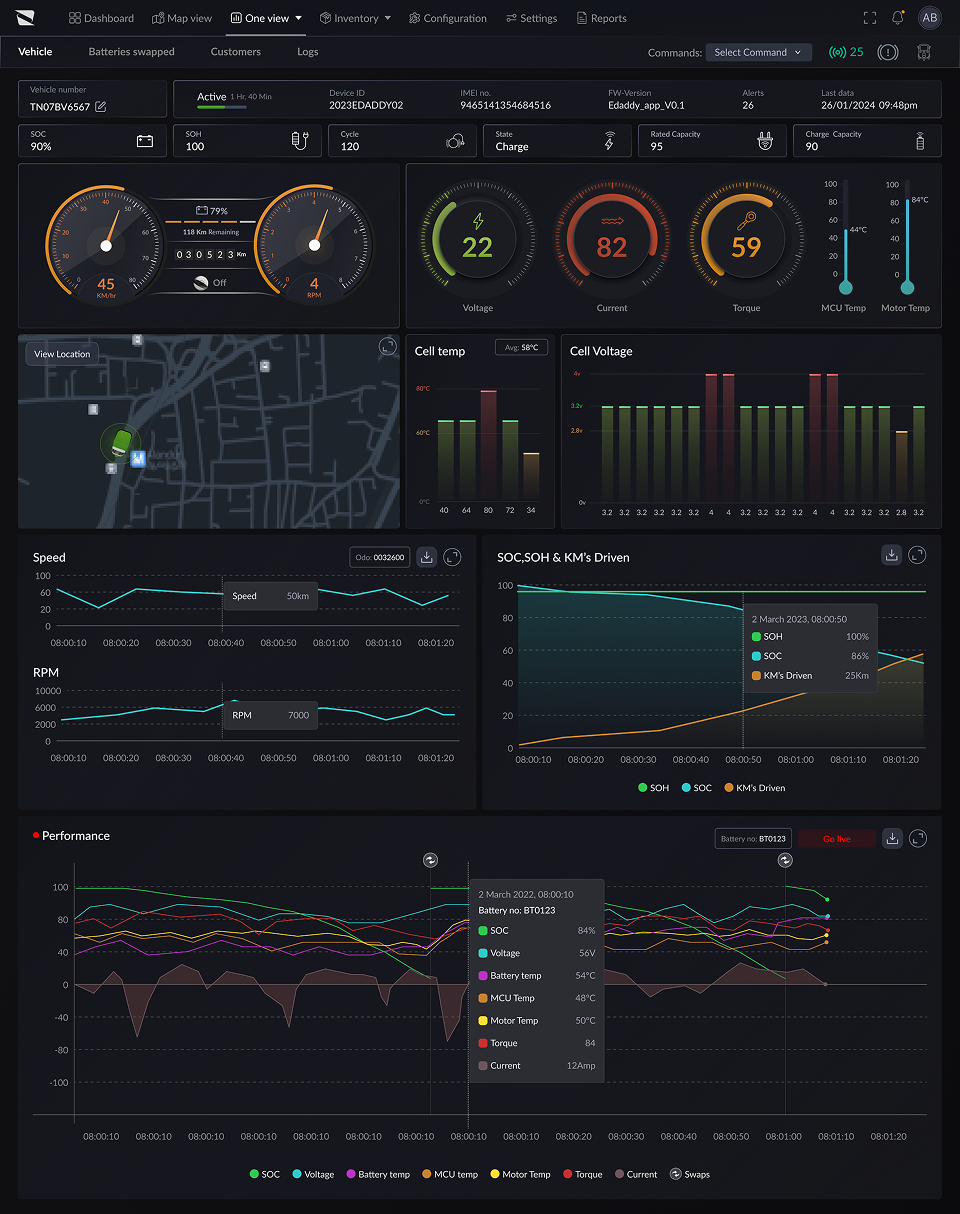Enter fullscreen mode via top bar icon
960x1214 pixels.
click(x=869, y=18)
